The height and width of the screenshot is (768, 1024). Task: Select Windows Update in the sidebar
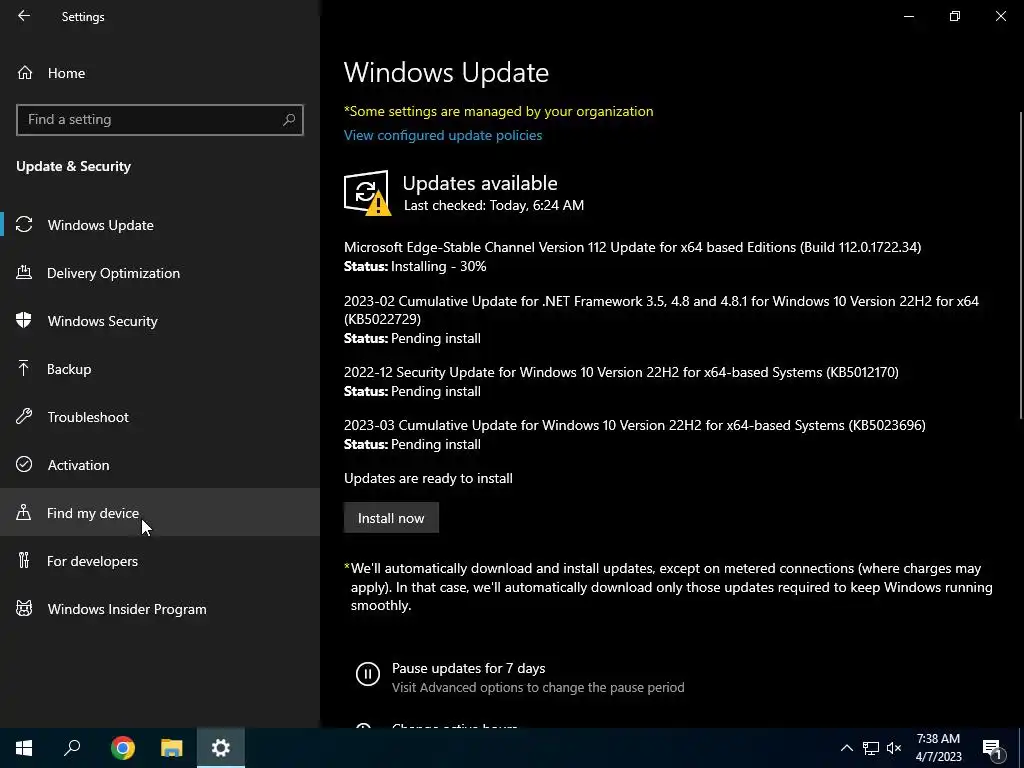point(160,225)
